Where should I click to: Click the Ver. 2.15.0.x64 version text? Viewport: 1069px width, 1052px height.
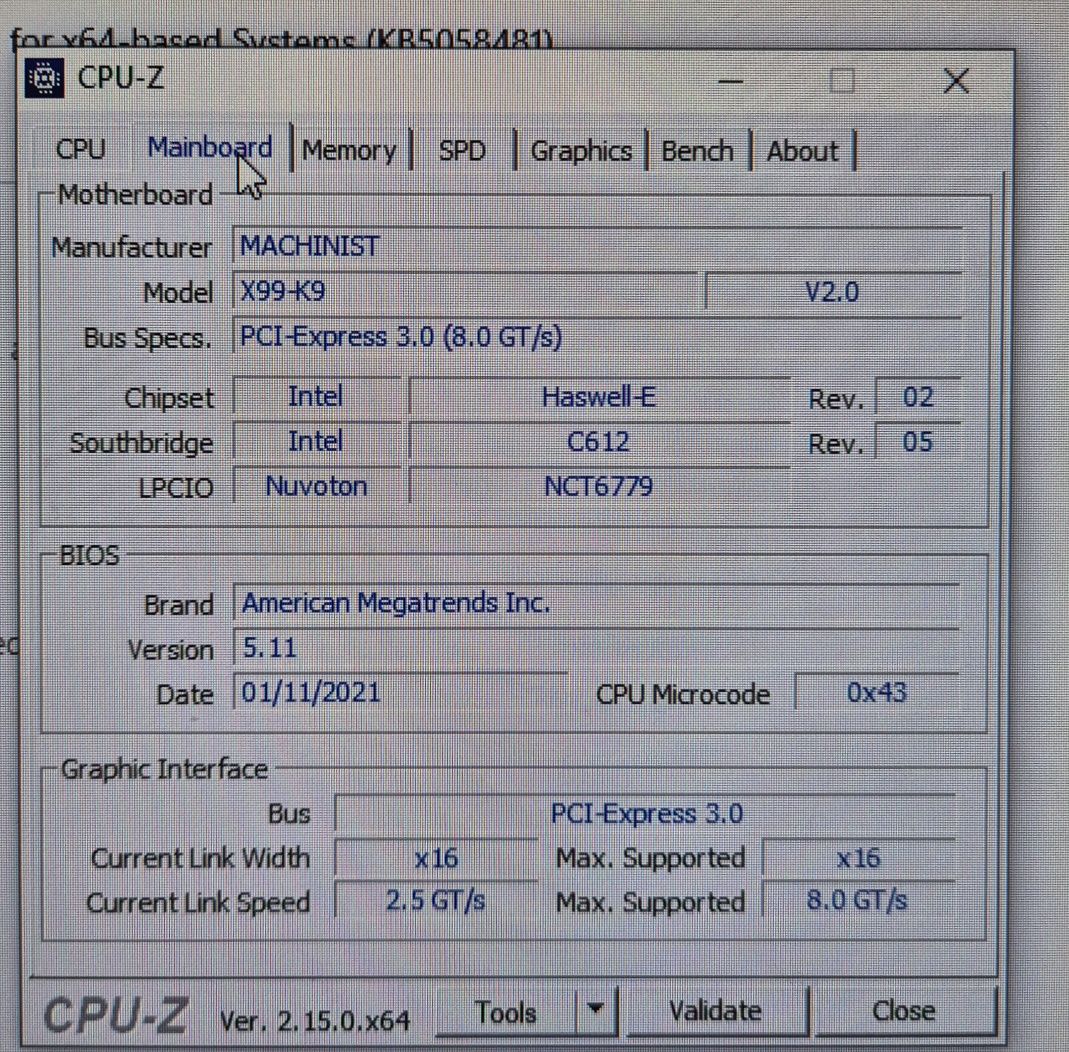pos(315,1021)
